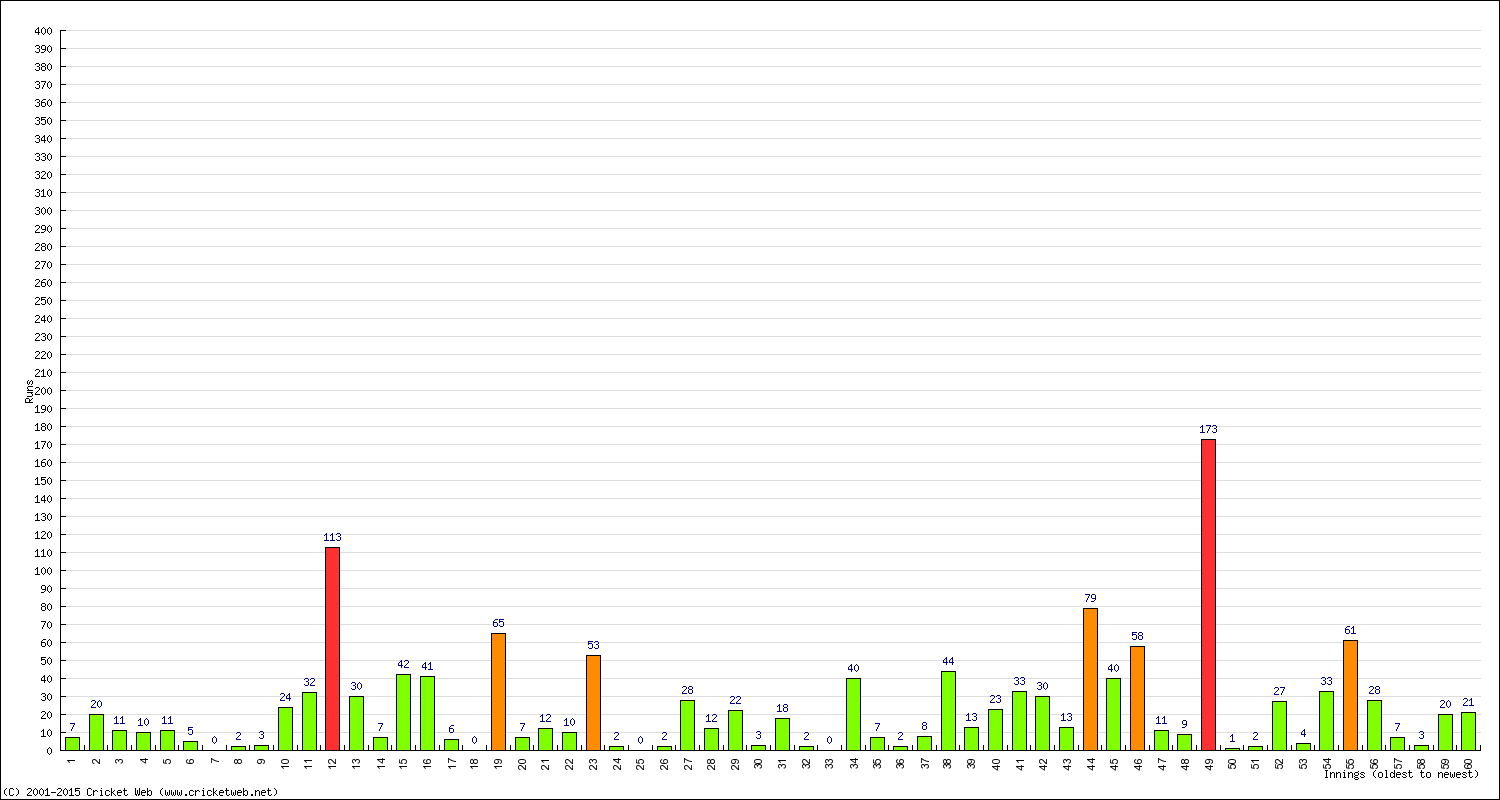Click the green bar valued 32

[309, 721]
